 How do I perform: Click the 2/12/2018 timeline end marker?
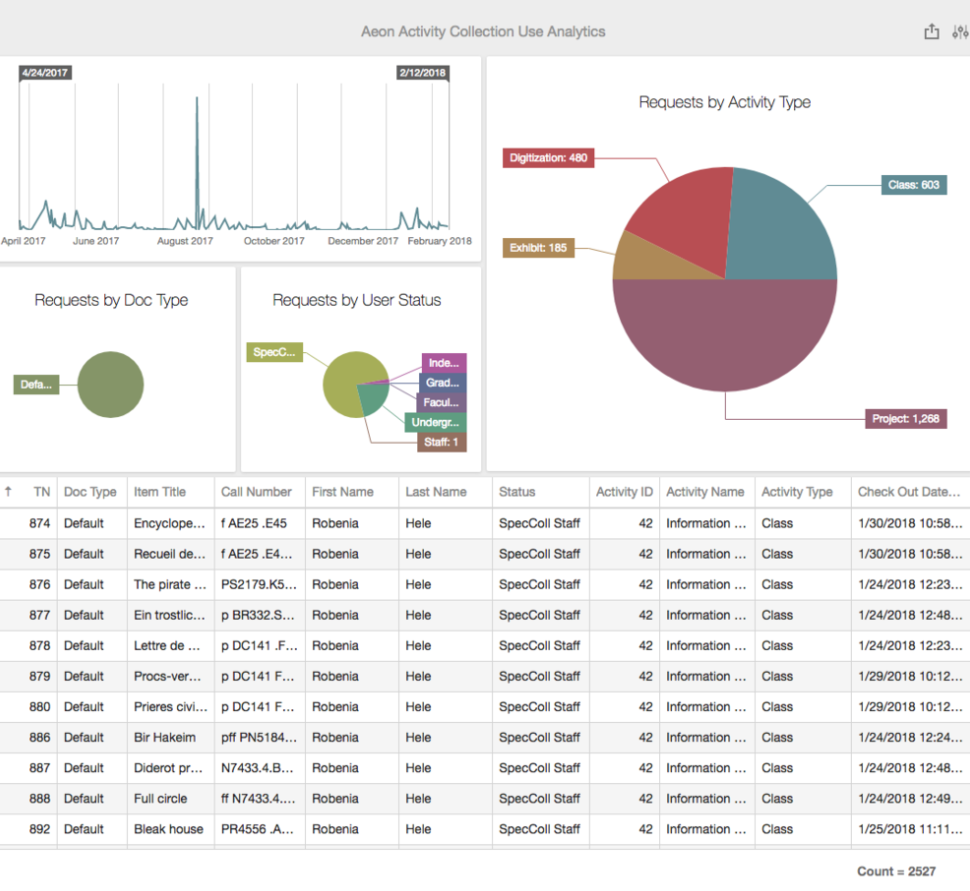[x=422, y=73]
